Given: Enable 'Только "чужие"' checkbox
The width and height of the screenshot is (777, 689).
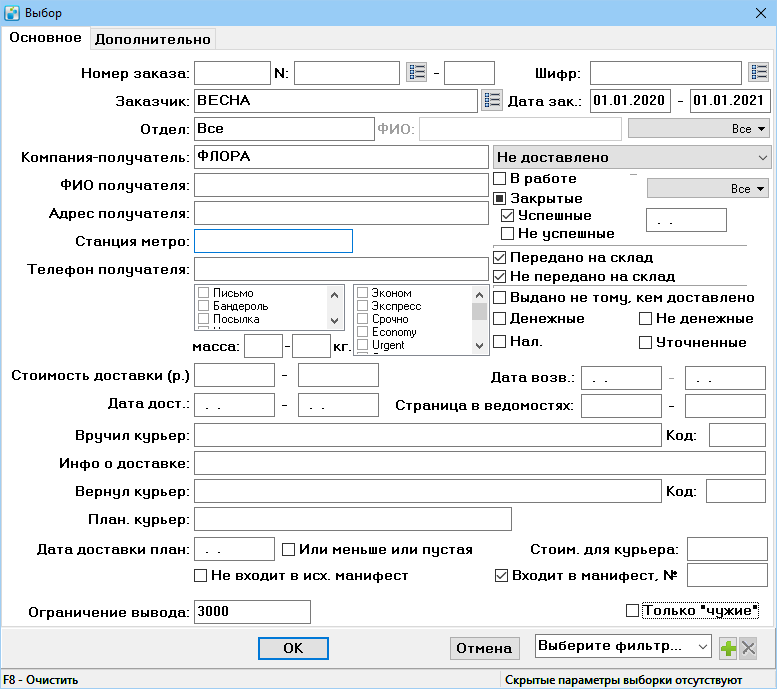Looking at the screenshot, I should [x=632, y=611].
